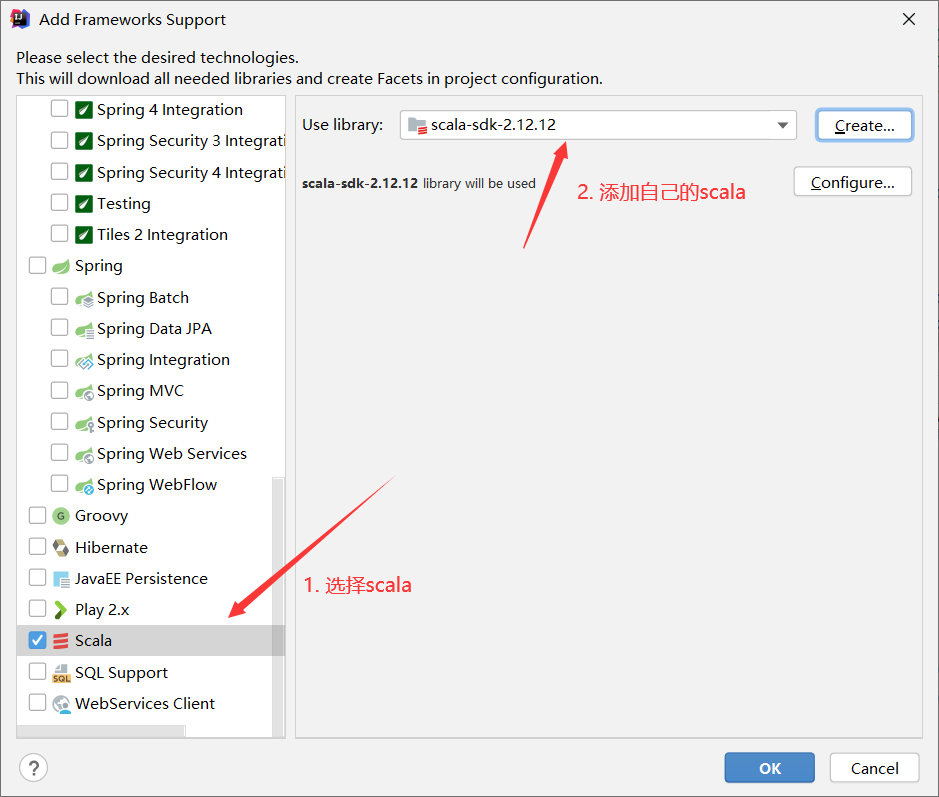
Task: Click the Groovy icon in the list
Action: pos(61,516)
